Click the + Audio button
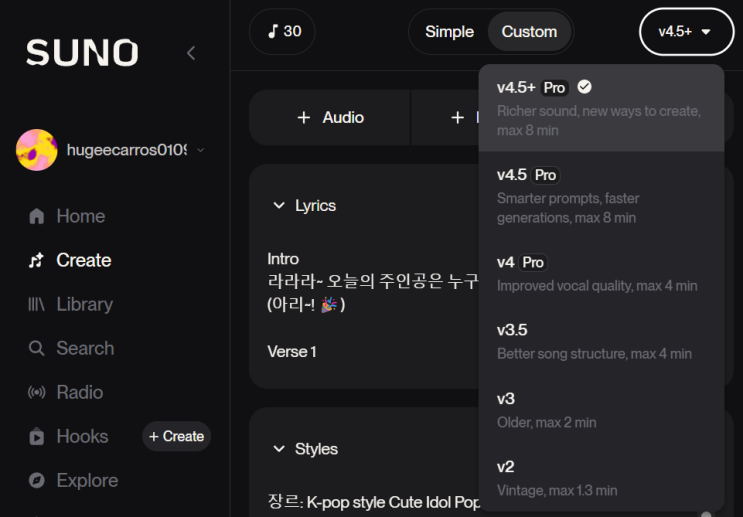 330,118
